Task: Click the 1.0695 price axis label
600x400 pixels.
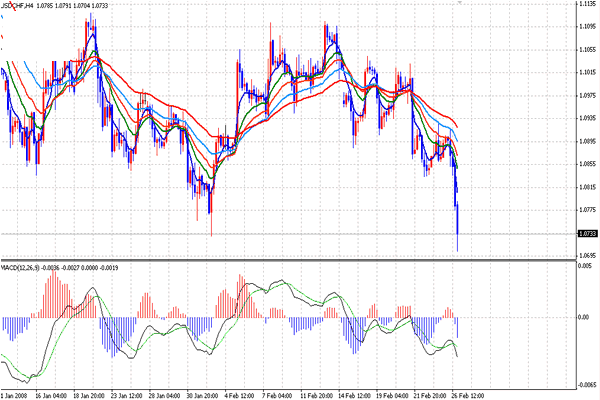Action: point(588,255)
